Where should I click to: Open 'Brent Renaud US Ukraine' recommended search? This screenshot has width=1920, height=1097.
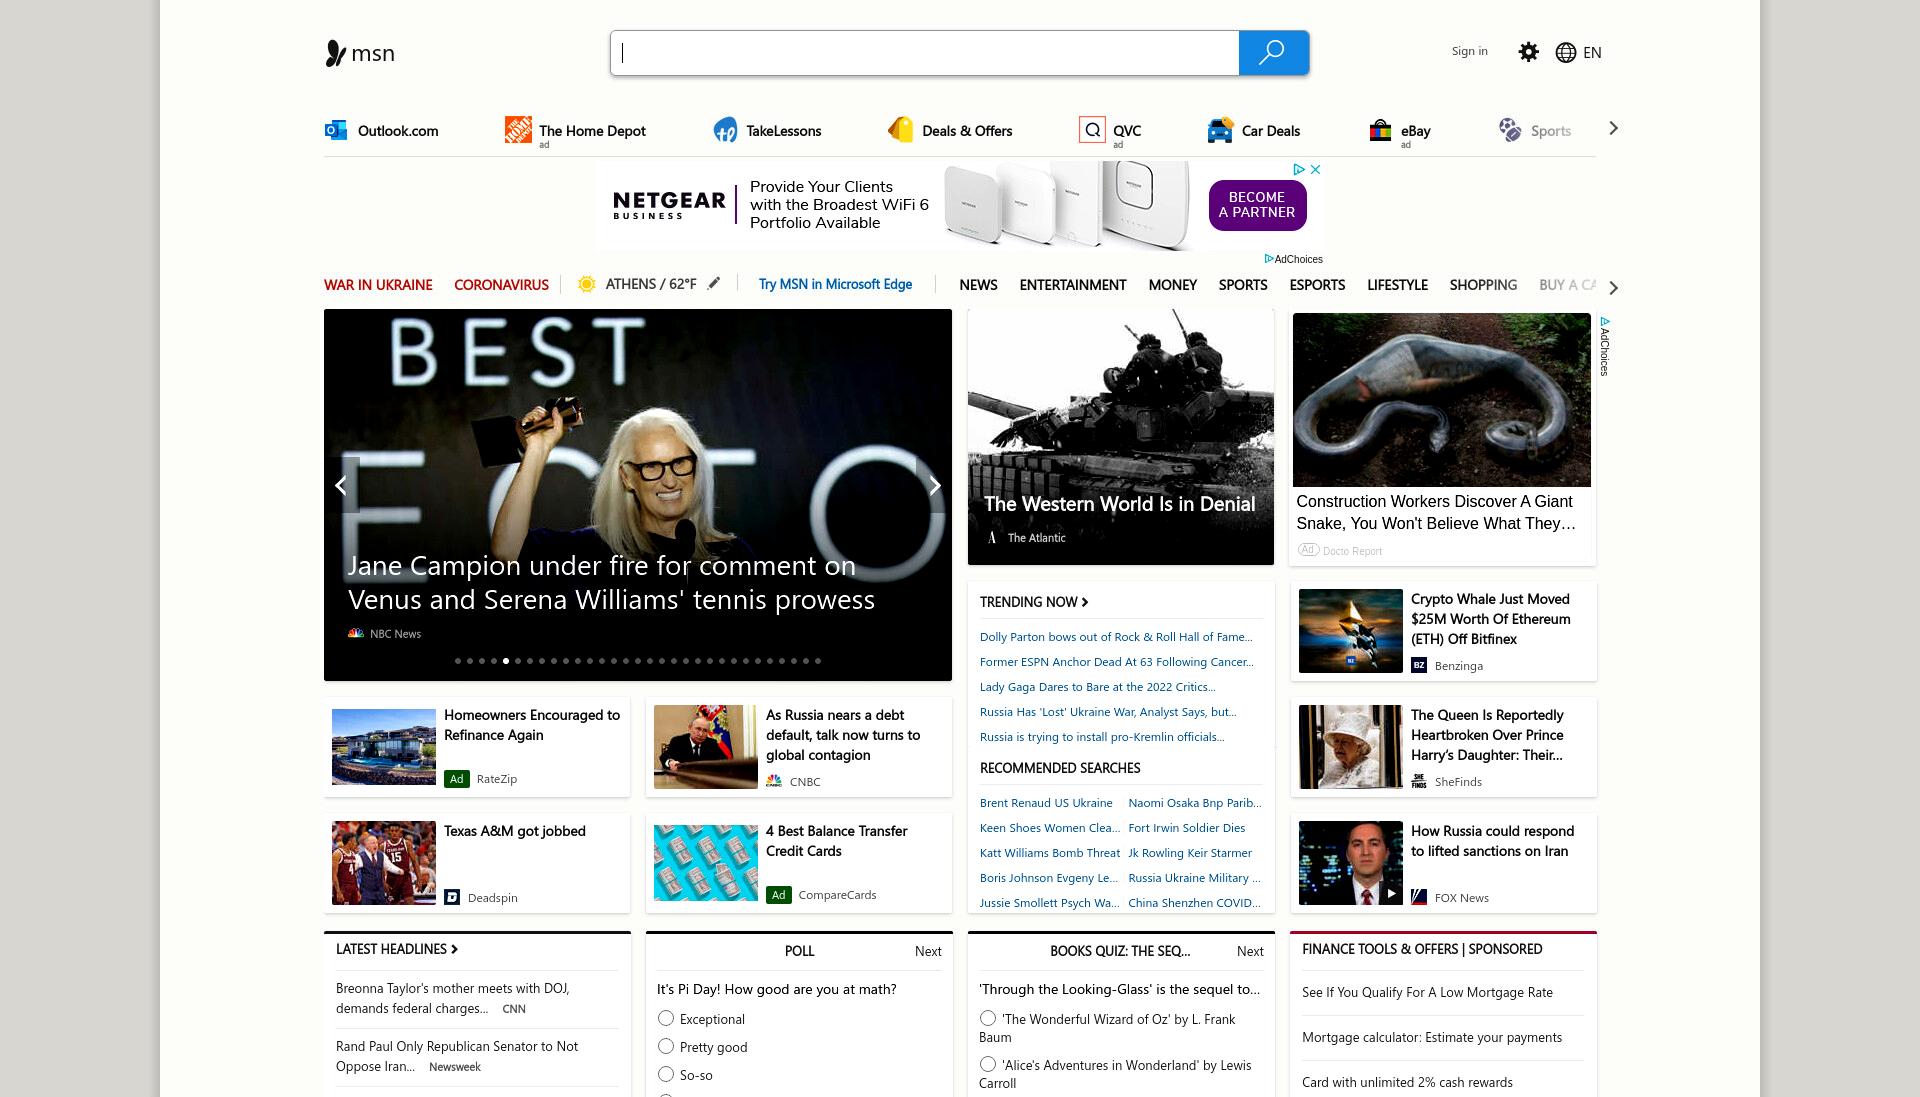(1046, 803)
